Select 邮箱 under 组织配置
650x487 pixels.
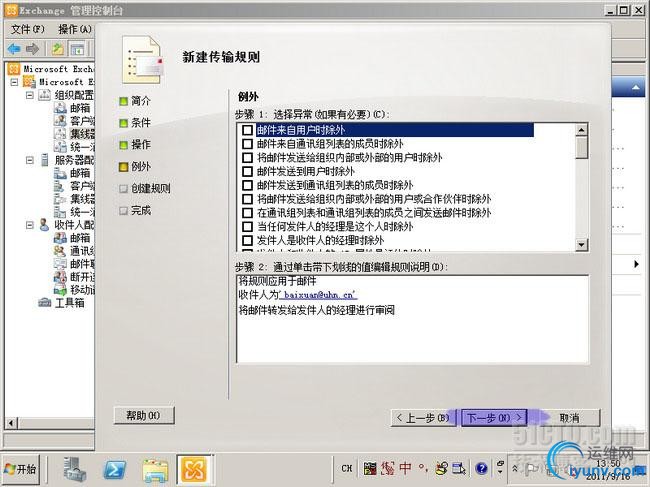click(80, 108)
